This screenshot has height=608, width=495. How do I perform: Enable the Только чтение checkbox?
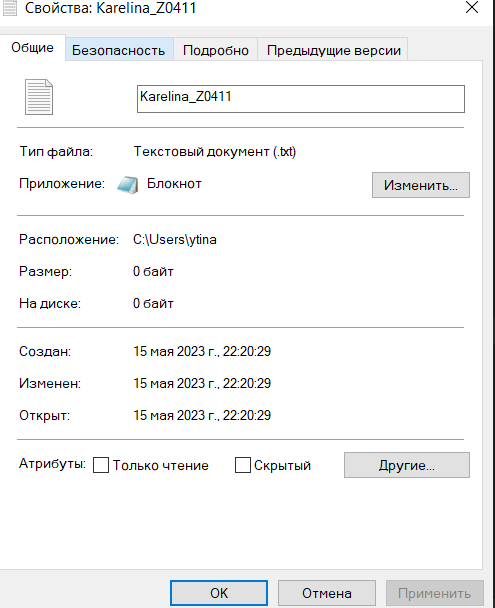click(101, 465)
